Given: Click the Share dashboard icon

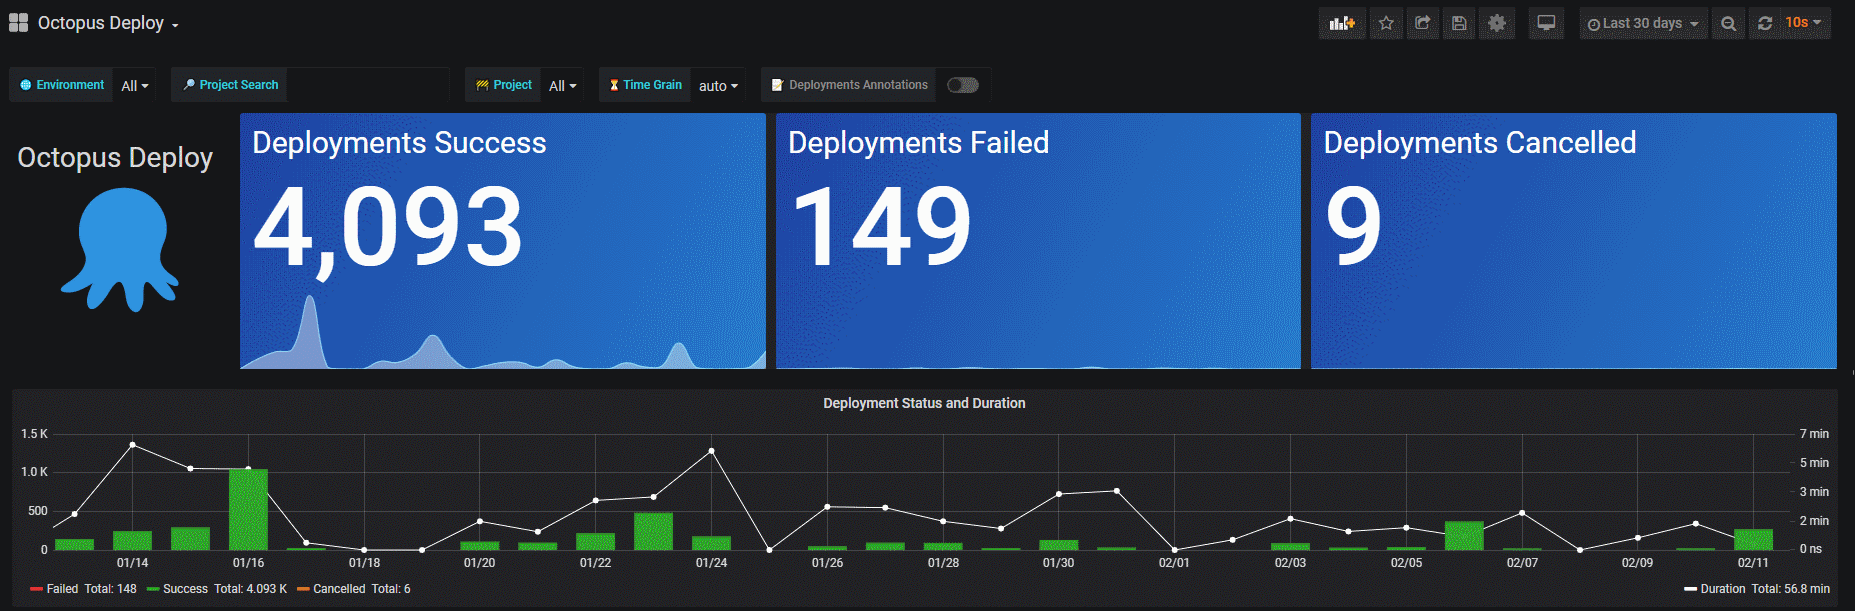Looking at the screenshot, I should (1422, 23).
